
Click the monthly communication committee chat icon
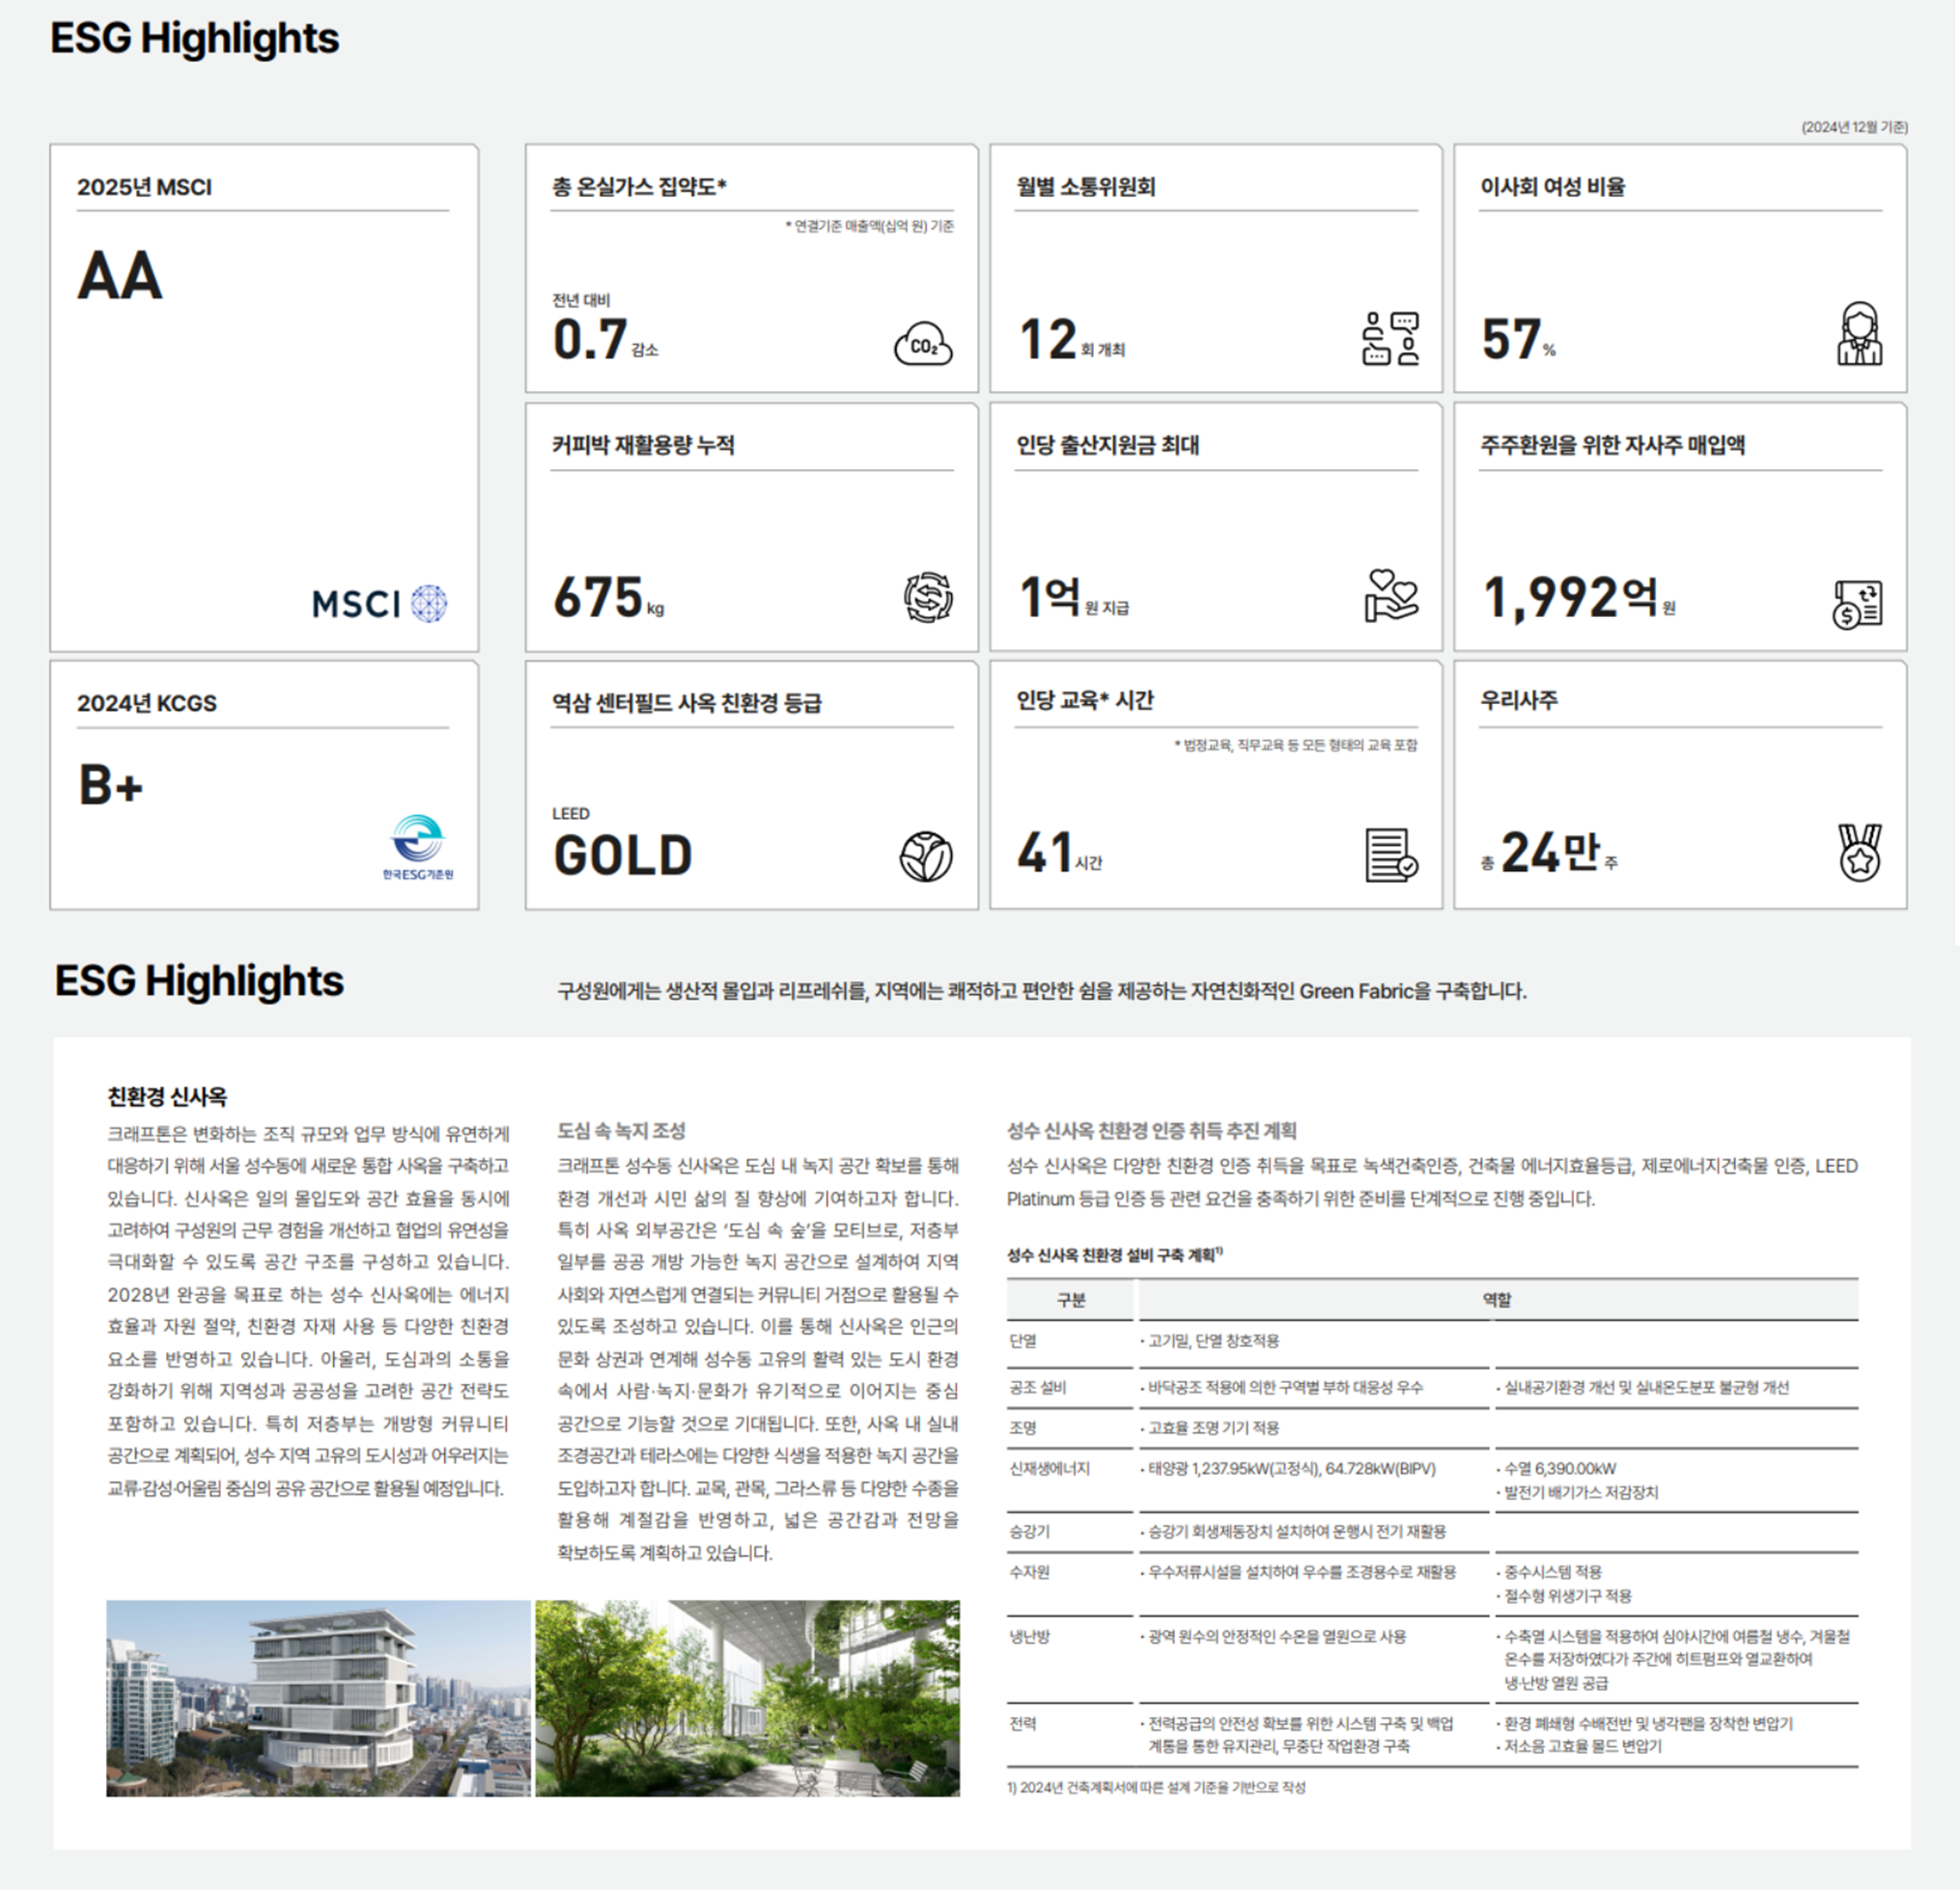point(1390,338)
